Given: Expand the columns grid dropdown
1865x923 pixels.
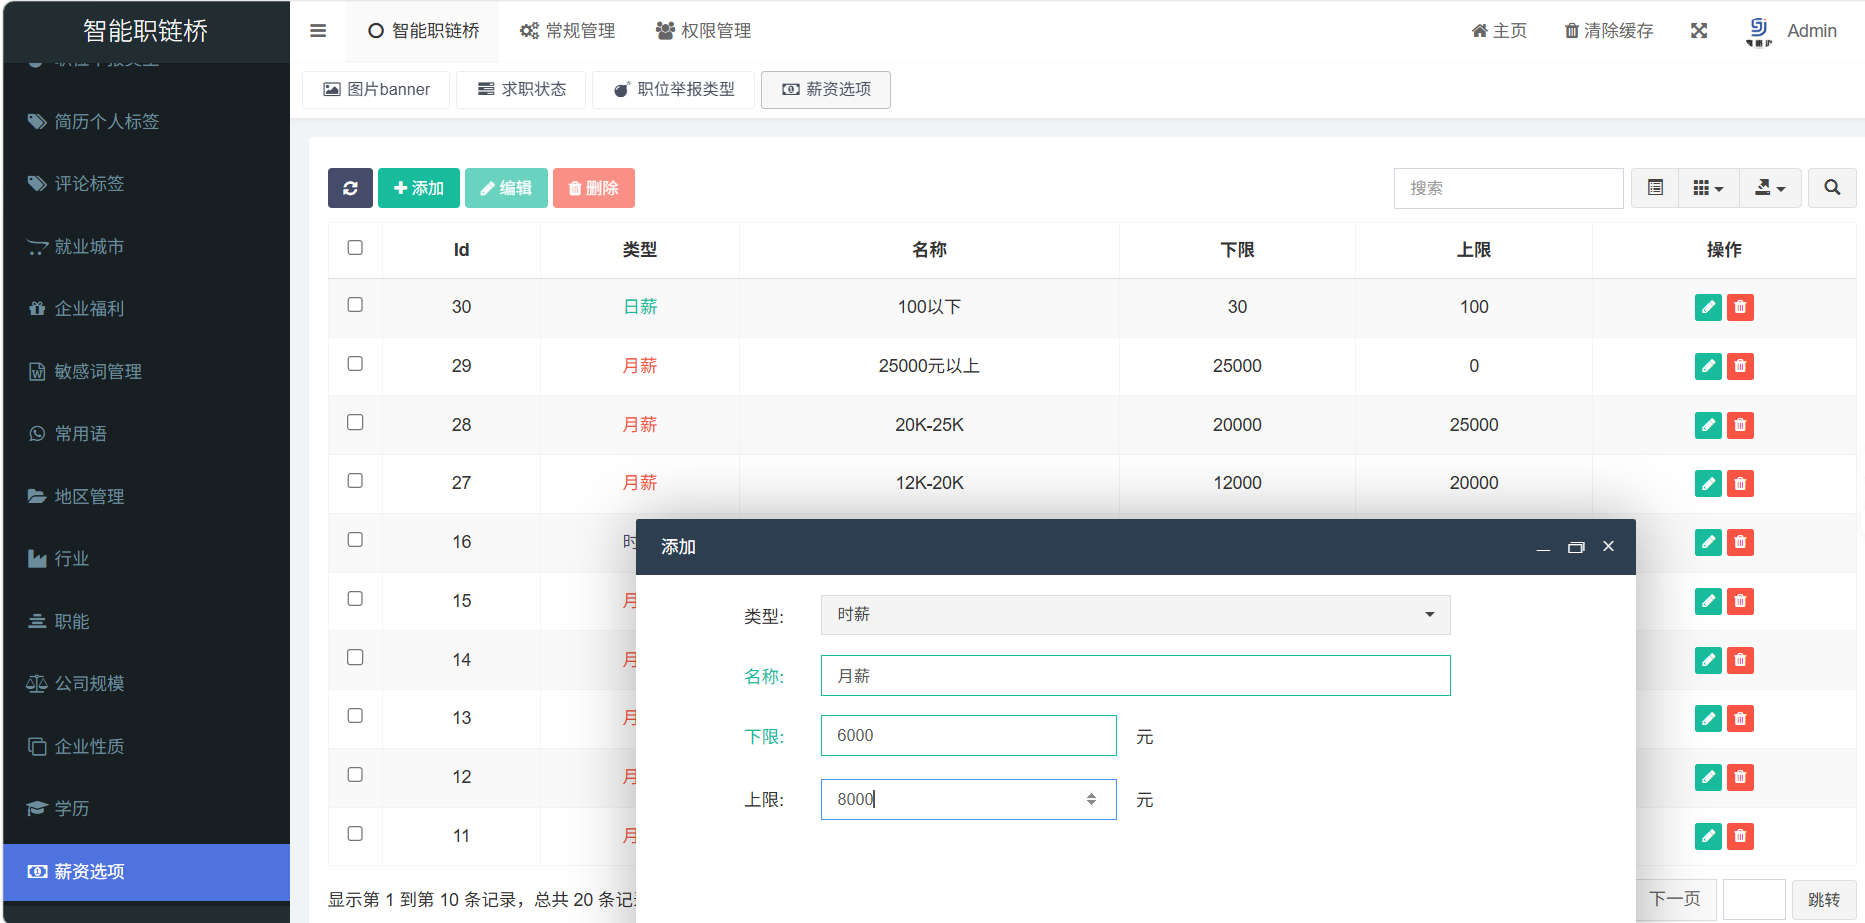Looking at the screenshot, I should pos(1708,188).
